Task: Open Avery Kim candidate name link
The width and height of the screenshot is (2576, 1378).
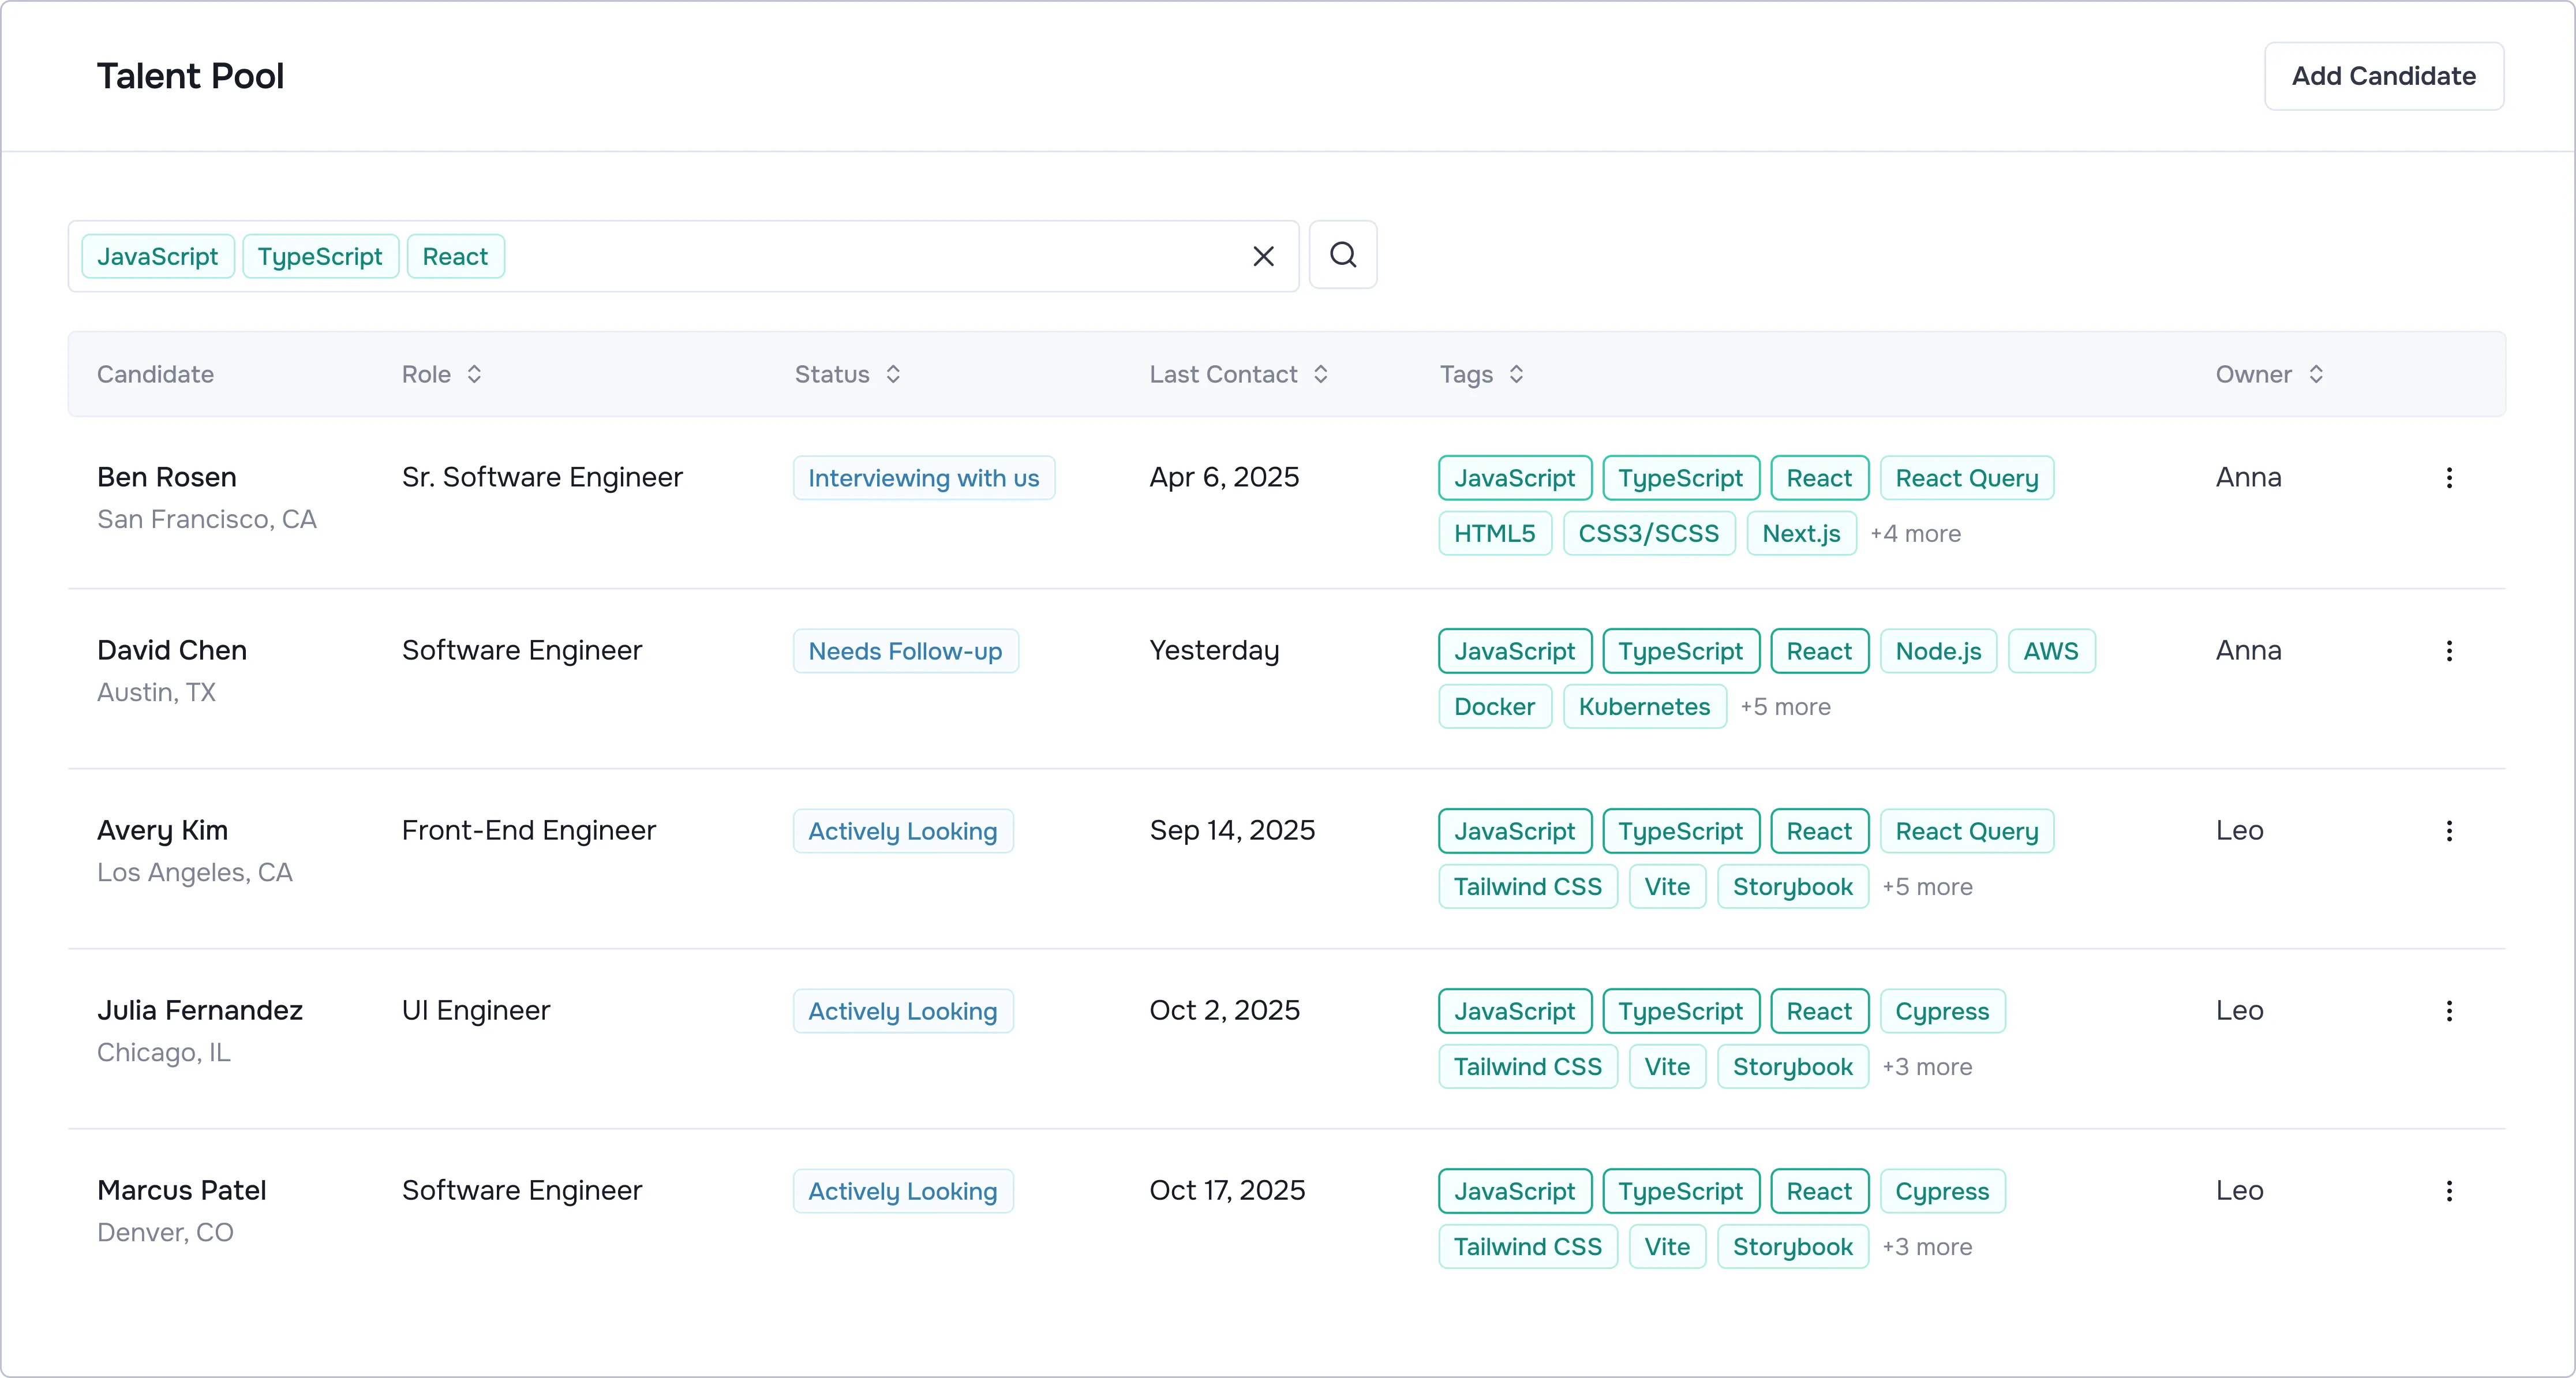Action: click(x=163, y=830)
